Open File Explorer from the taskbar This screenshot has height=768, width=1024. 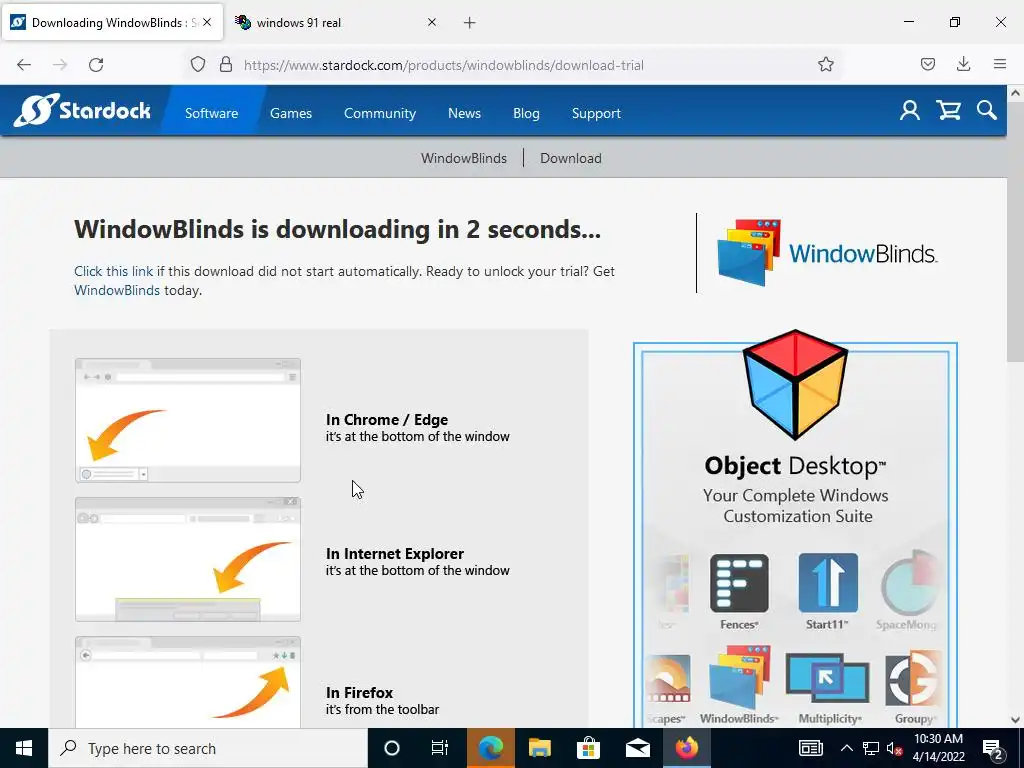[x=539, y=748]
